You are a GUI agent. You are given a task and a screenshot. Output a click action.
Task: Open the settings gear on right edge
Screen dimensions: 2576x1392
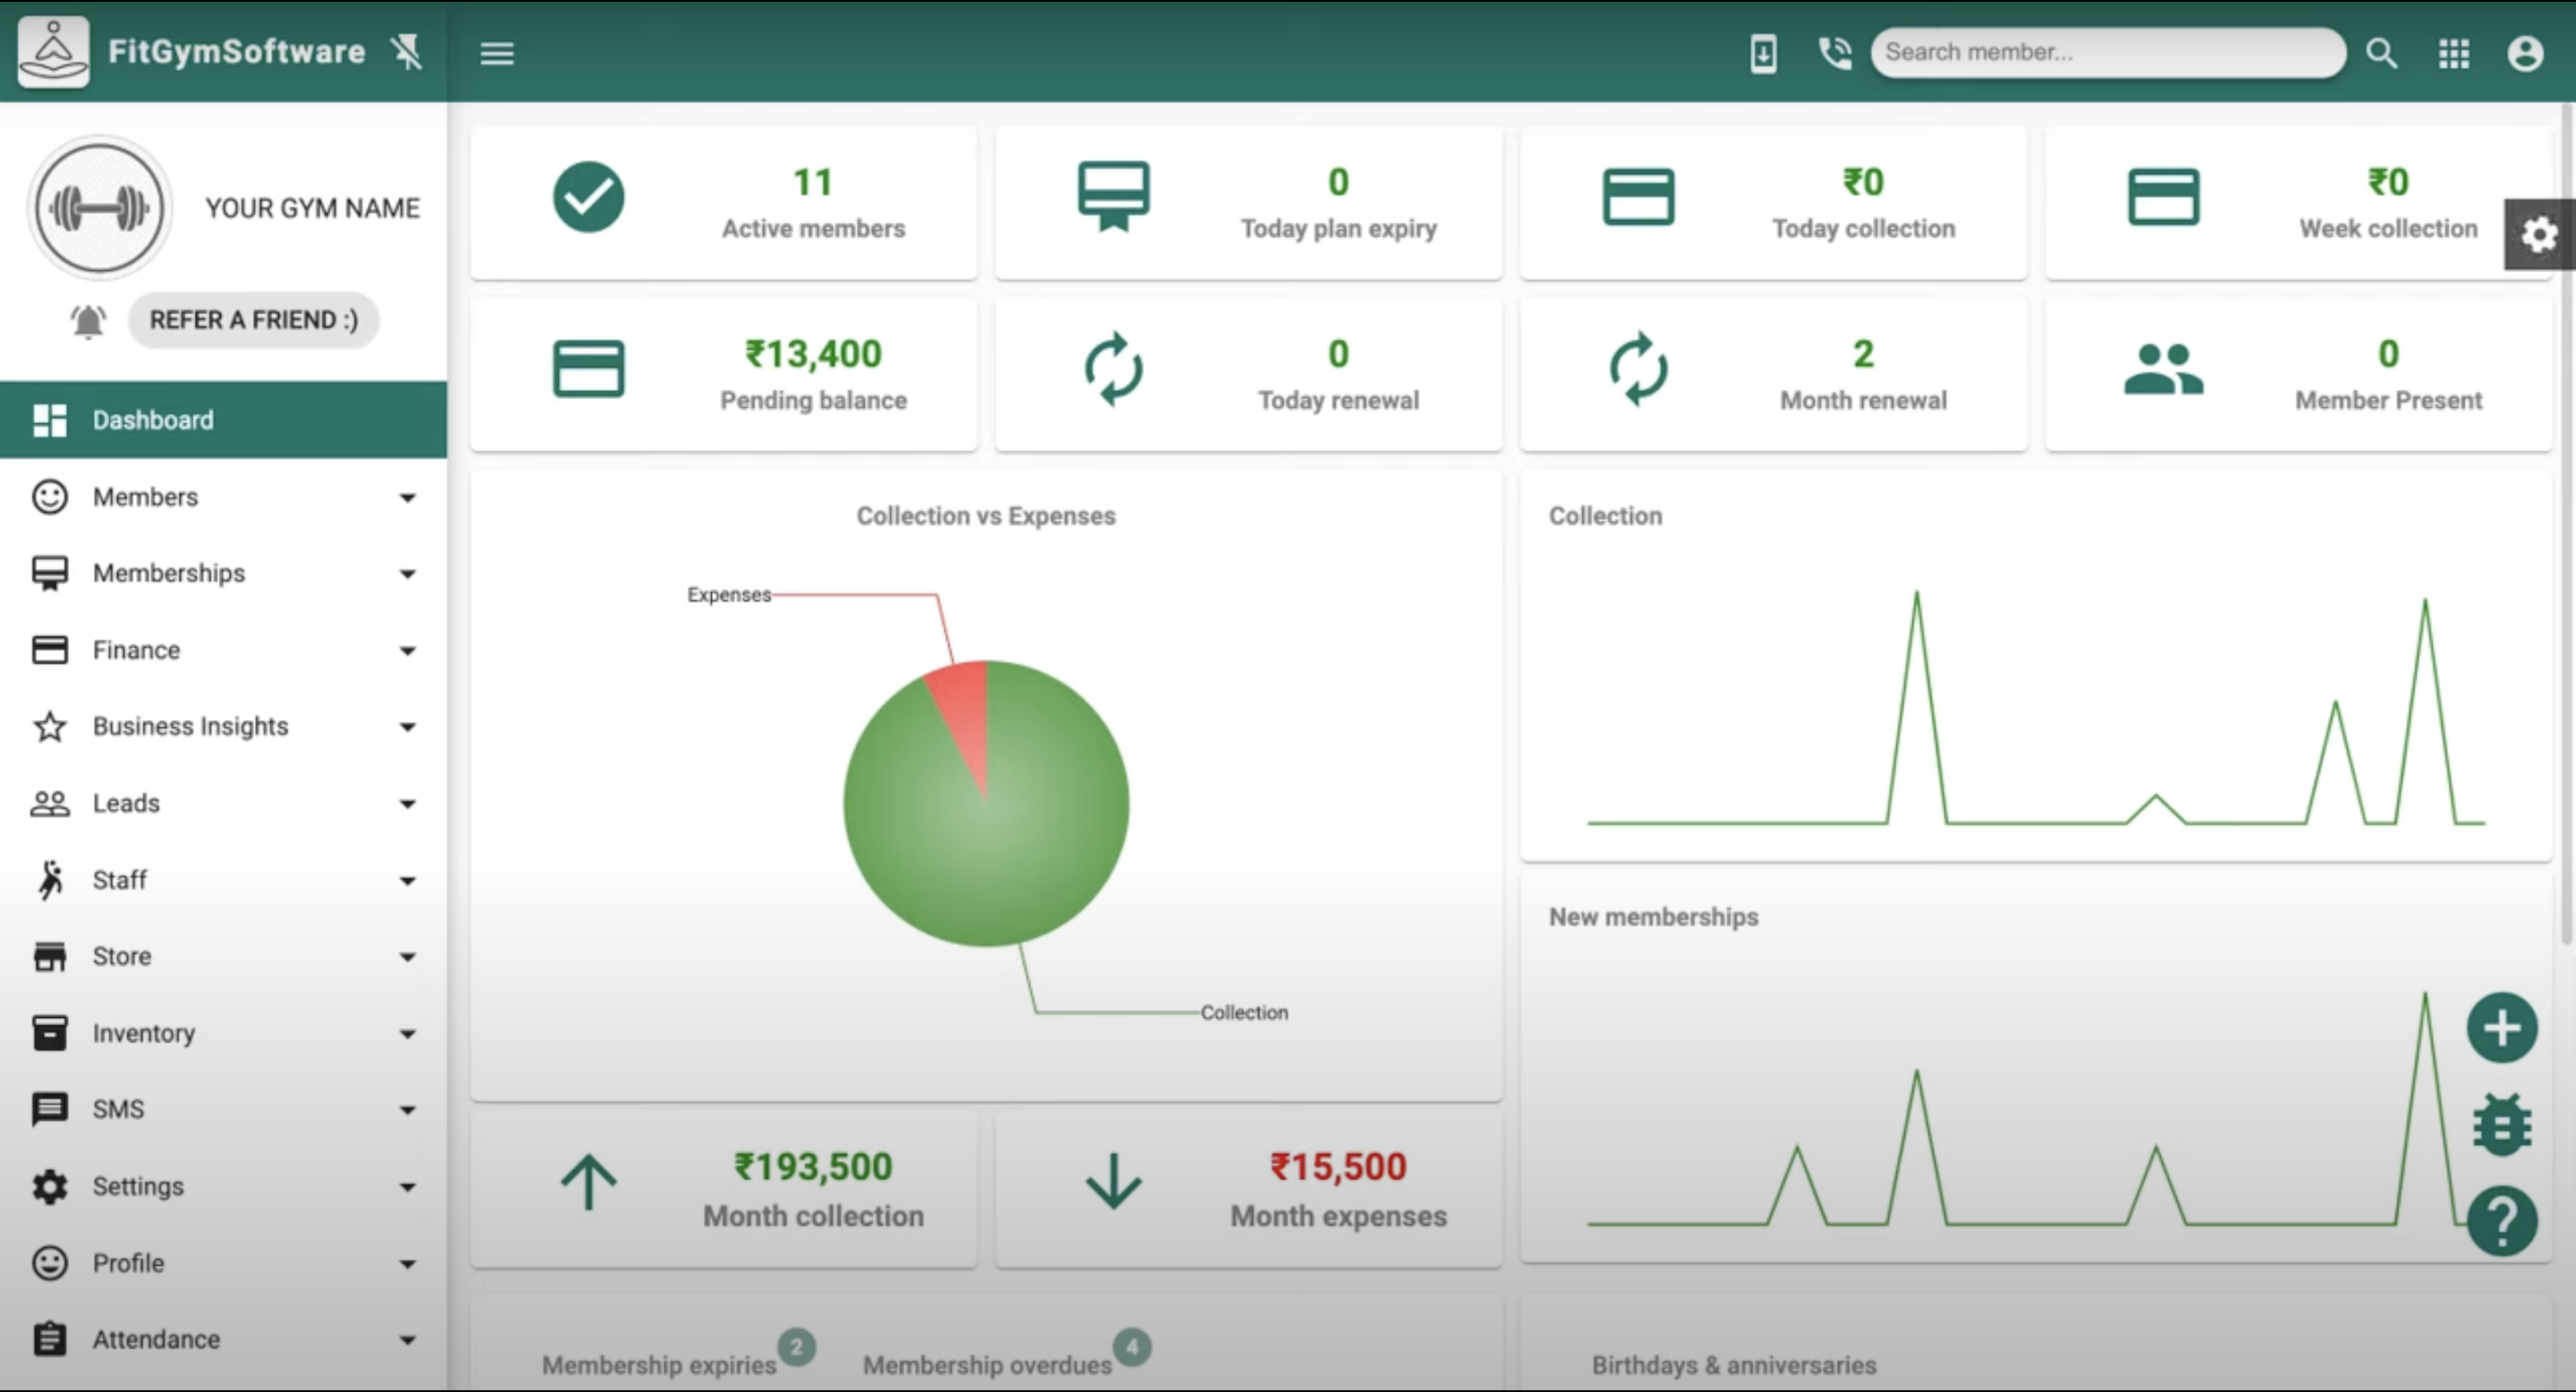point(2538,234)
